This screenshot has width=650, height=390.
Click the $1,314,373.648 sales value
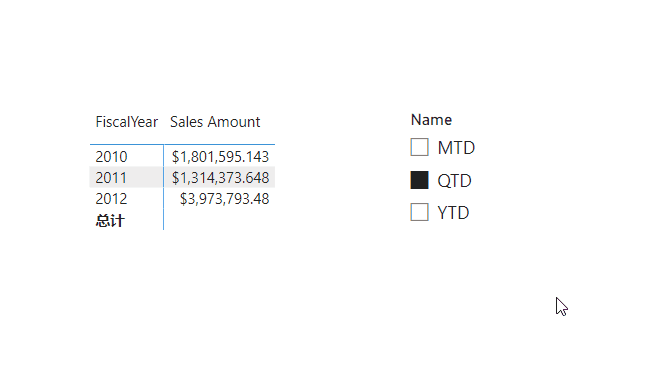221,178
